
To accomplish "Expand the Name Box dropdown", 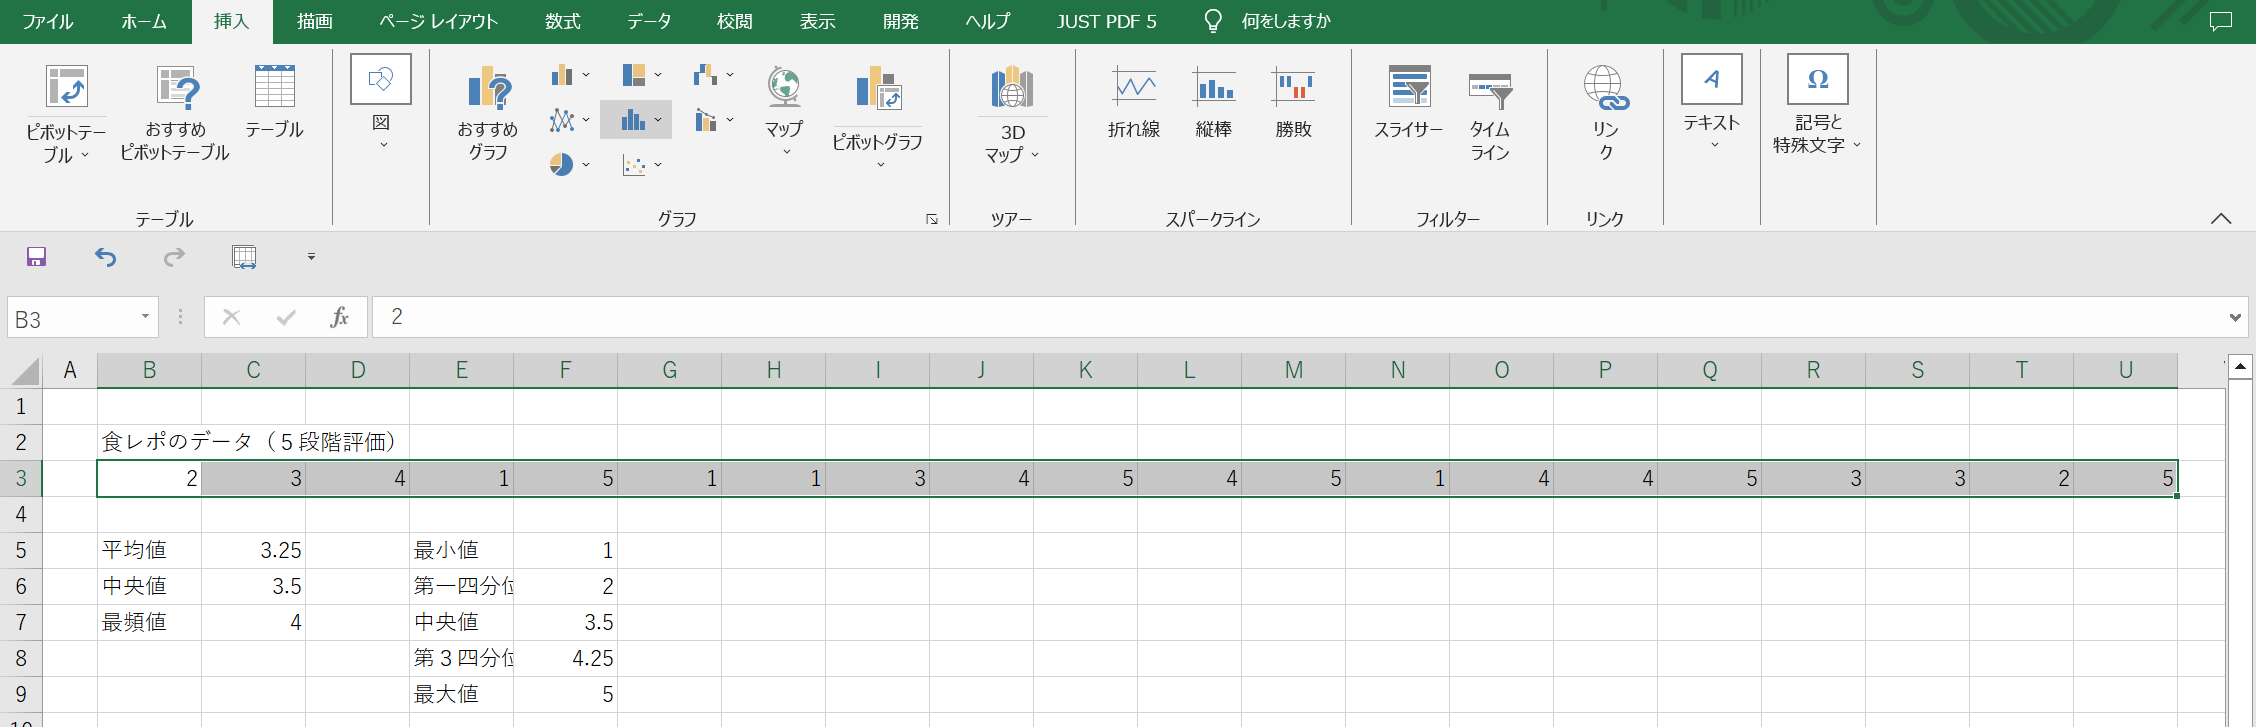I will point(145,317).
